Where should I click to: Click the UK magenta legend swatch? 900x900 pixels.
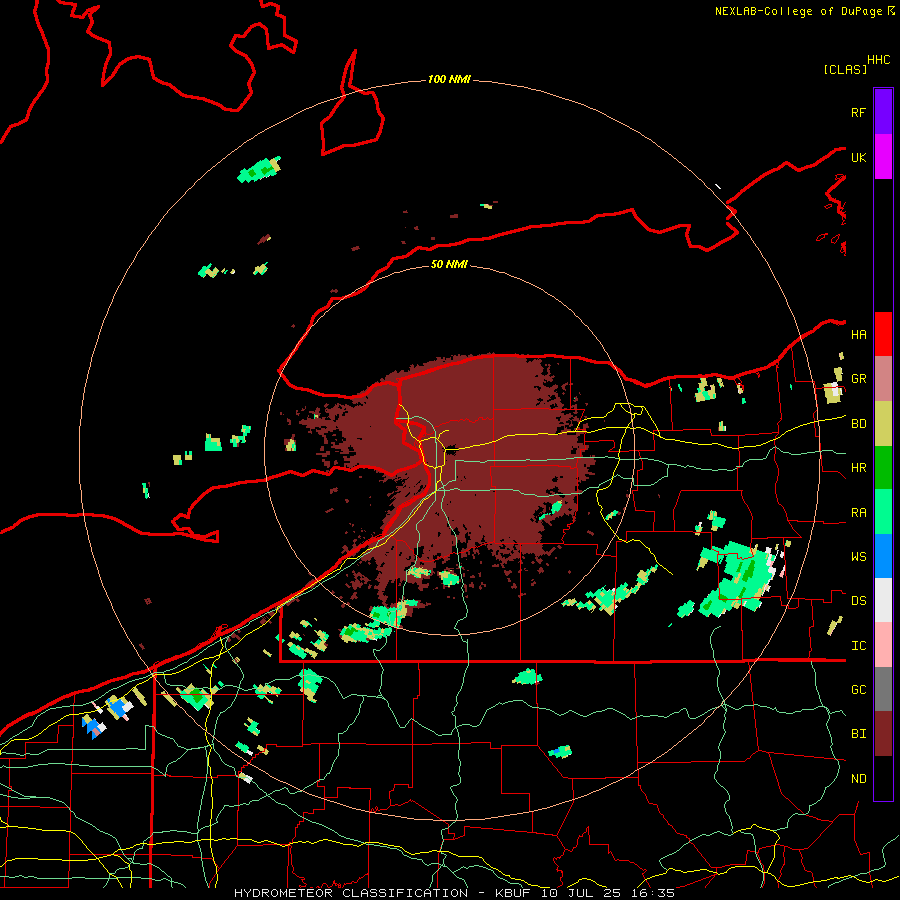[883, 157]
